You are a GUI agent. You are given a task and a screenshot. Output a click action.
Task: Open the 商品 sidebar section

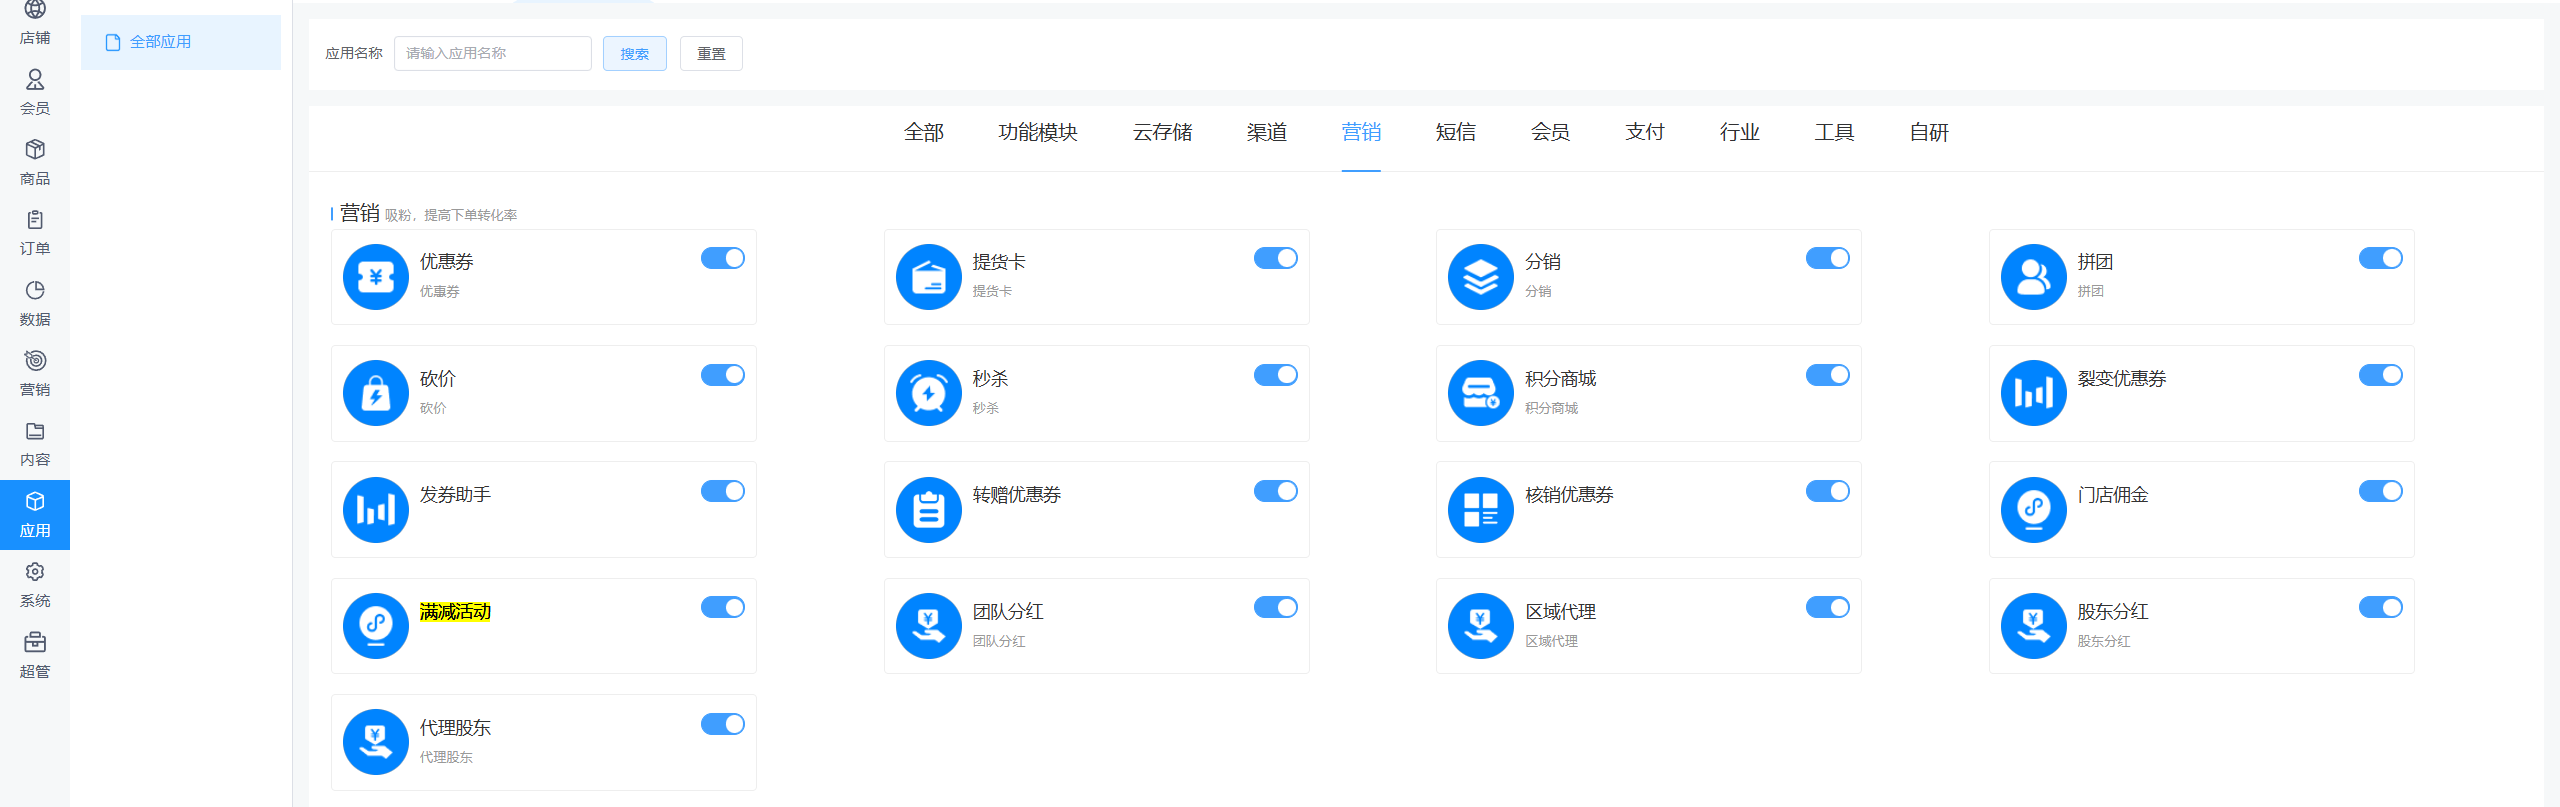(35, 163)
